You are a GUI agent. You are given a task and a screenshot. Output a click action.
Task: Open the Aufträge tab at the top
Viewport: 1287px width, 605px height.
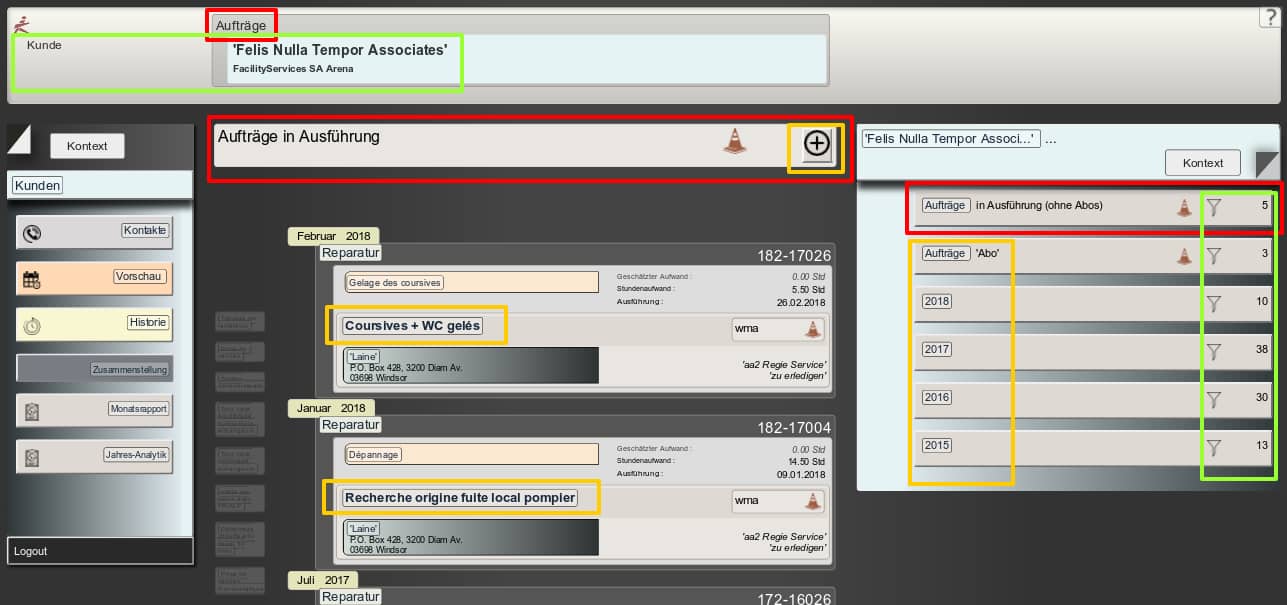coord(241,24)
